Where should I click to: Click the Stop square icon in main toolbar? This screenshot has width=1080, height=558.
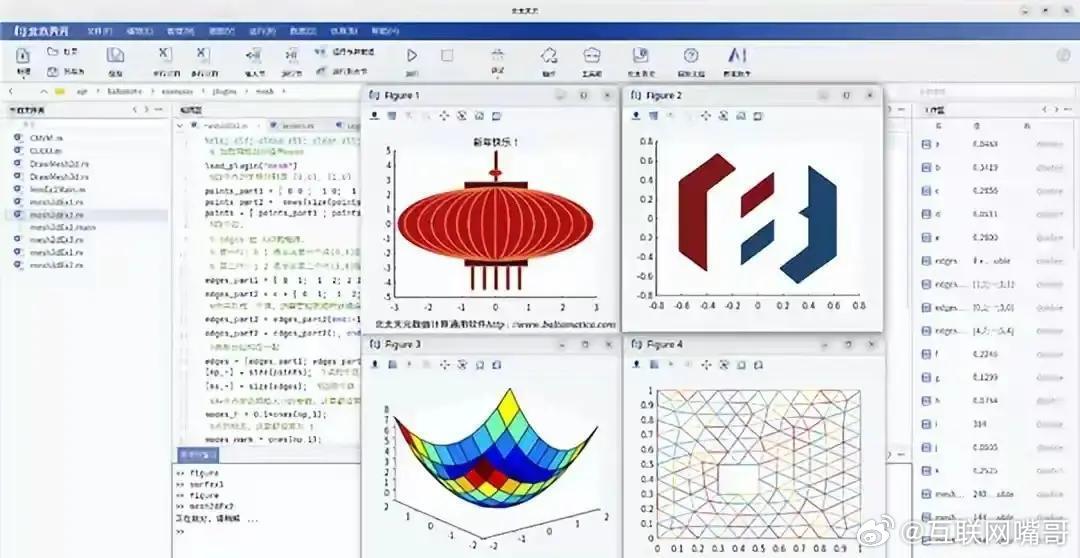click(x=447, y=56)
